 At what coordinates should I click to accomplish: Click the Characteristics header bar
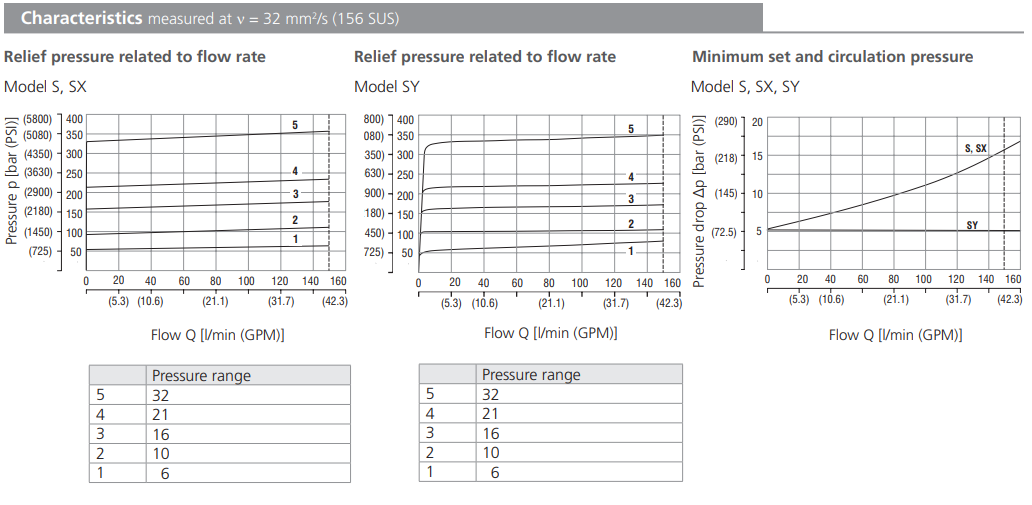point(380,18)
